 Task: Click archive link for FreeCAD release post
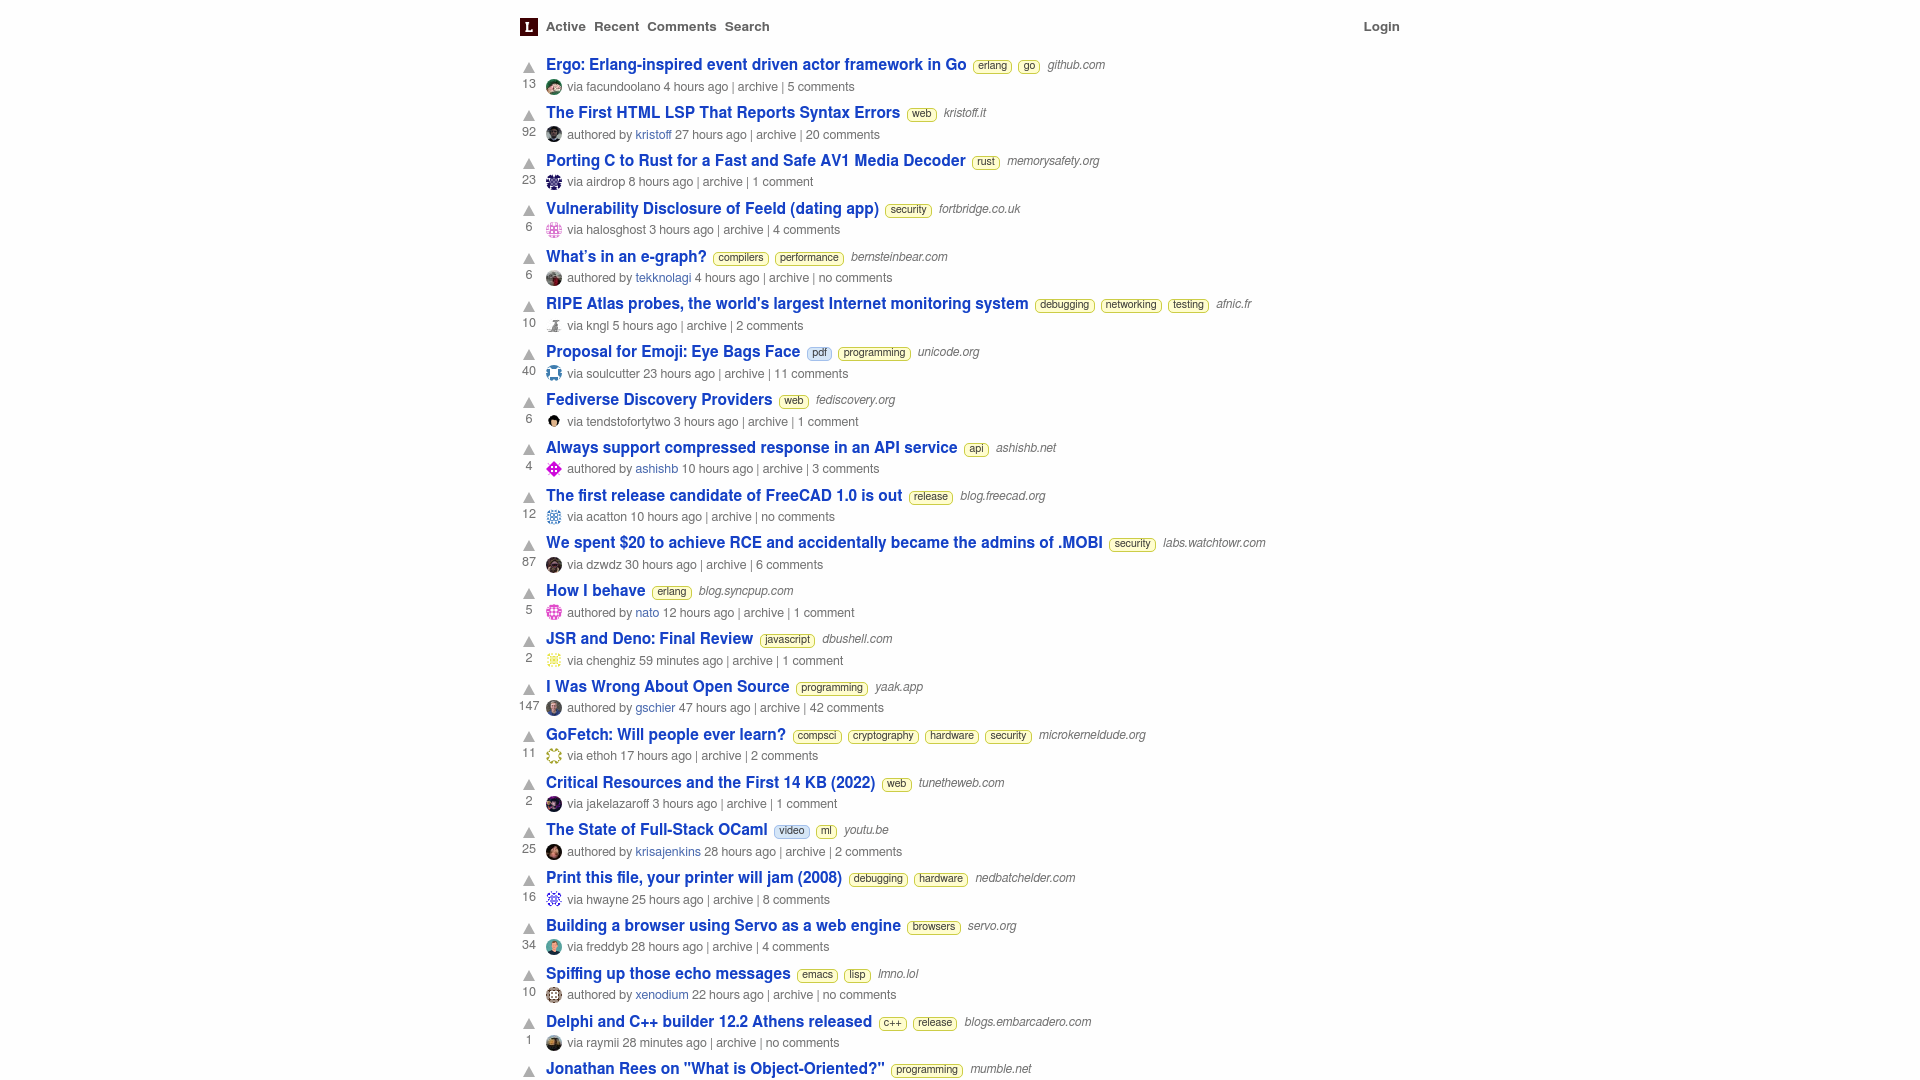[731, 516]
